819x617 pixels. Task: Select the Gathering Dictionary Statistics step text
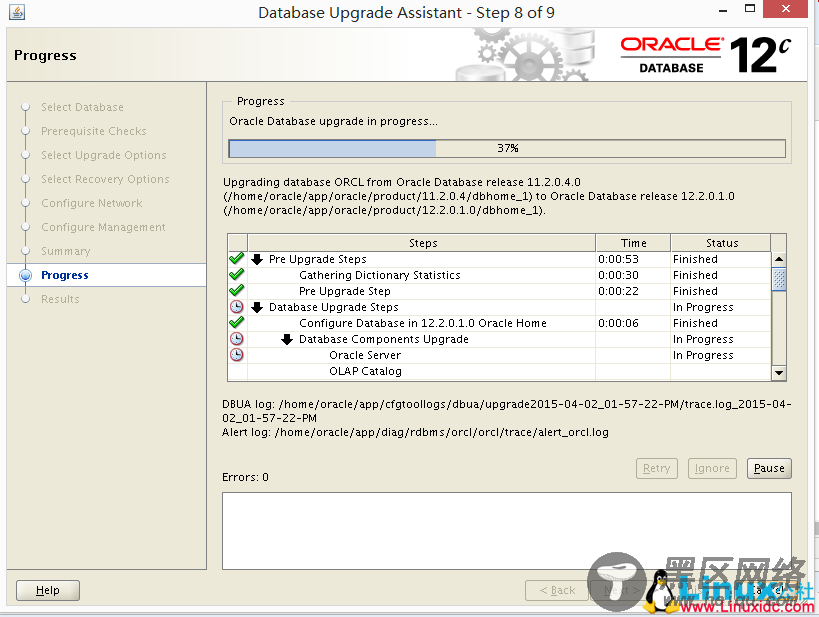point(380,275)
